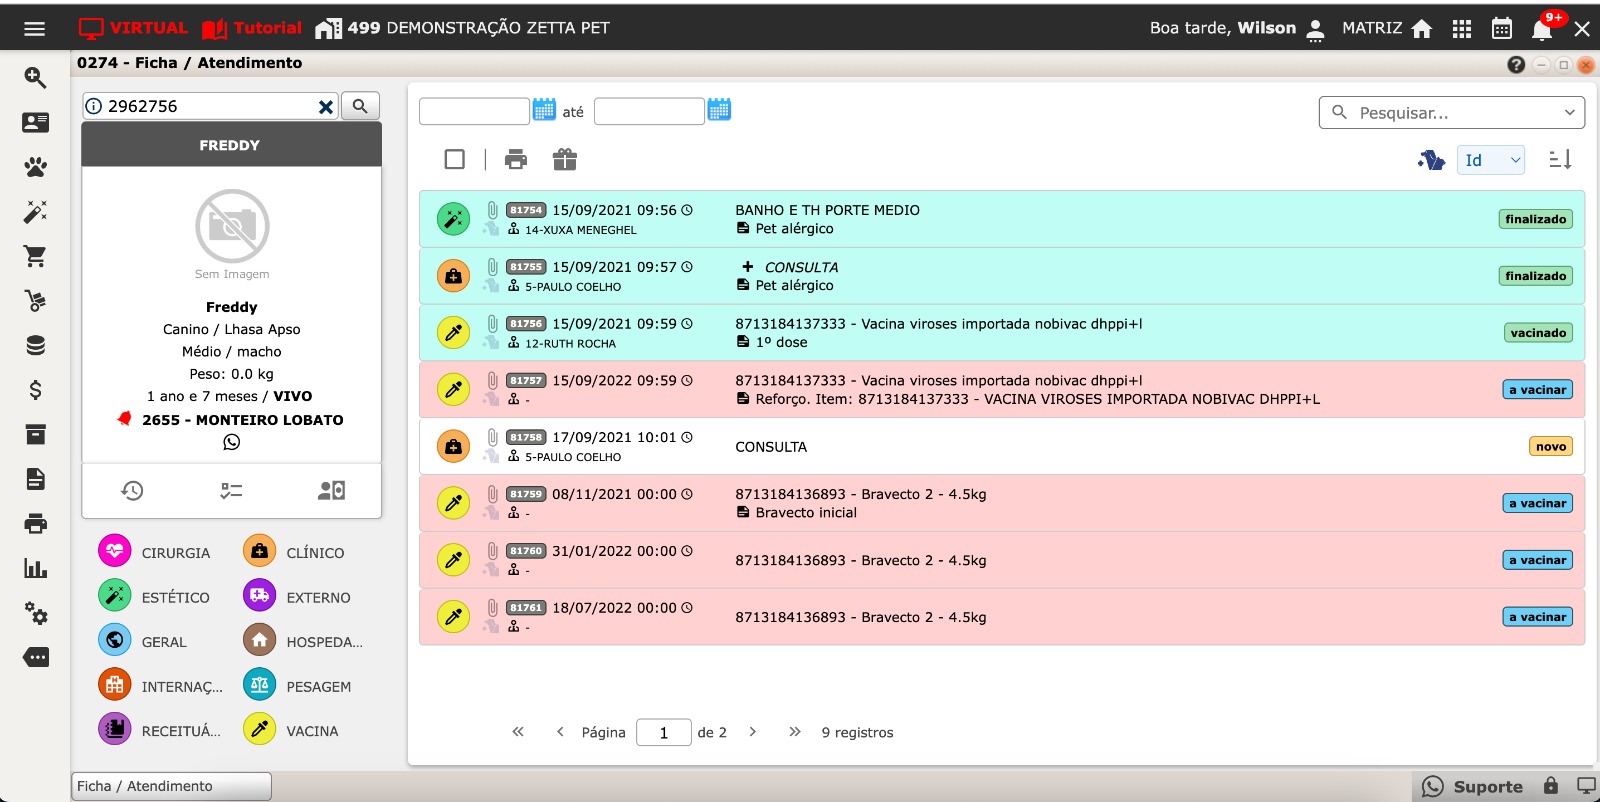This screenshot has width=1600, height=802.
Task: Click the WhatsApp icon under owner name
Action: [x=232, y=442]
